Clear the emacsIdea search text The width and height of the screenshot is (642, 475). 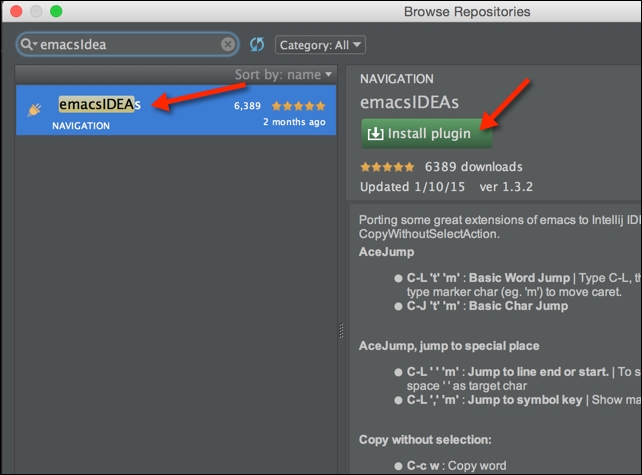point(228,44)
